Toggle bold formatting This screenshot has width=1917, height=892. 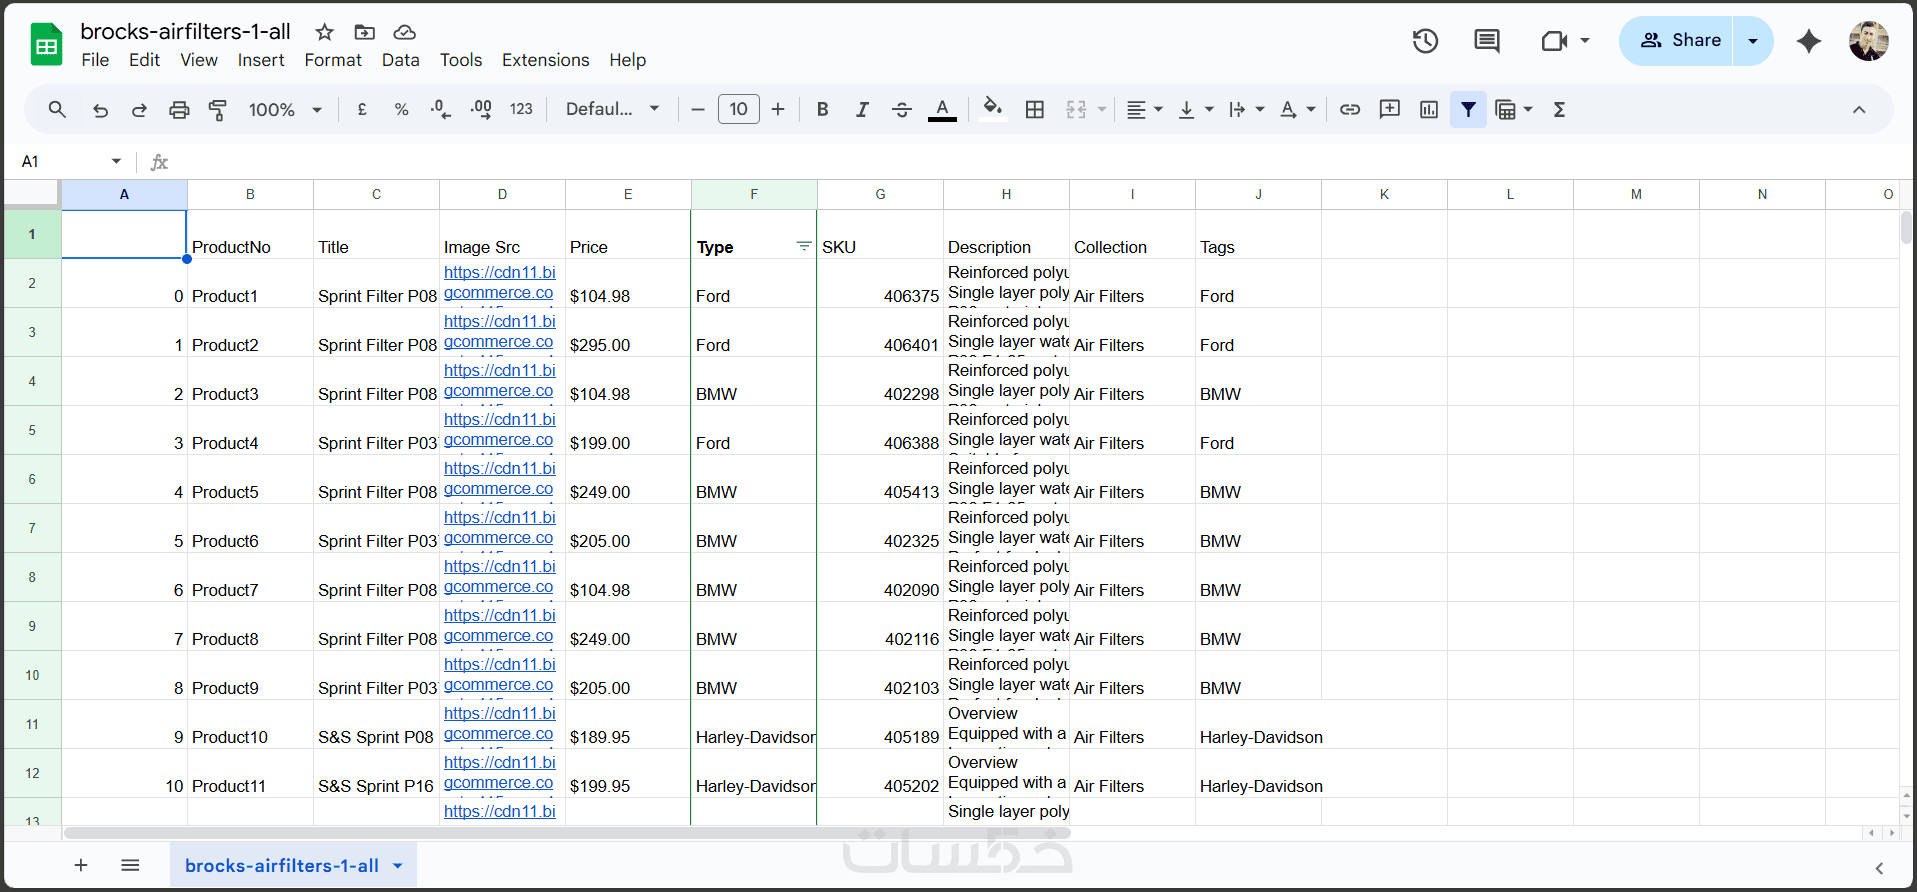822,109
